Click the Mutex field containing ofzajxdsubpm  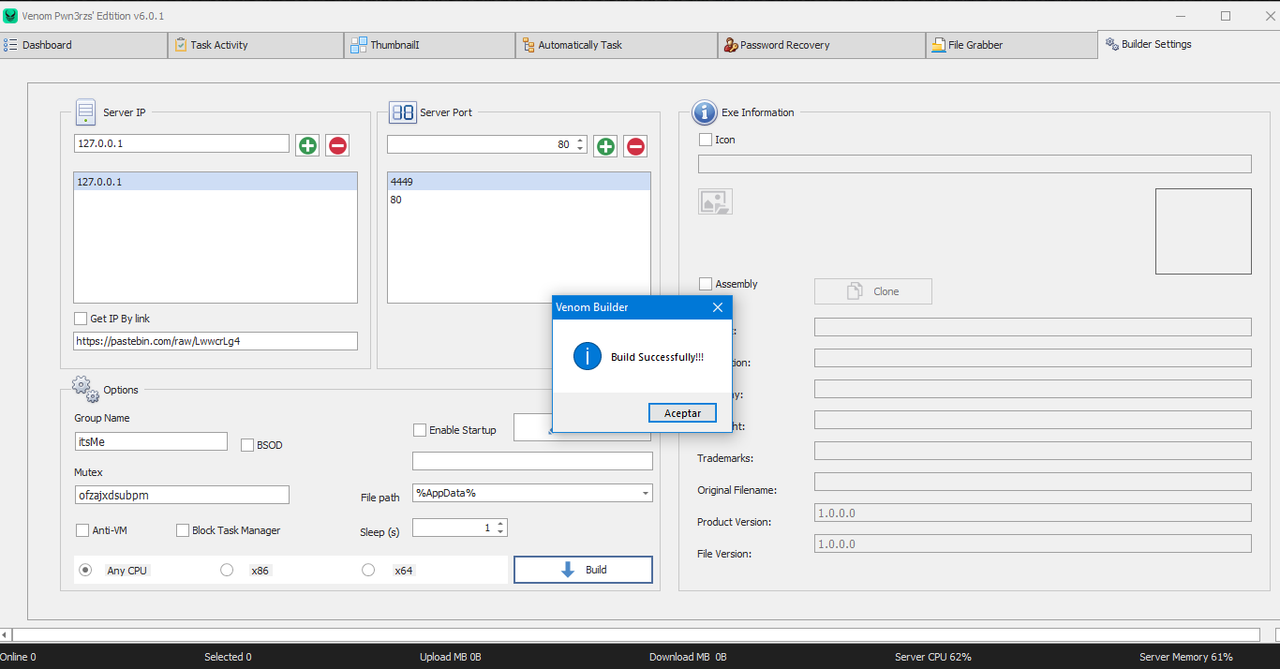(x=181, y=495)
